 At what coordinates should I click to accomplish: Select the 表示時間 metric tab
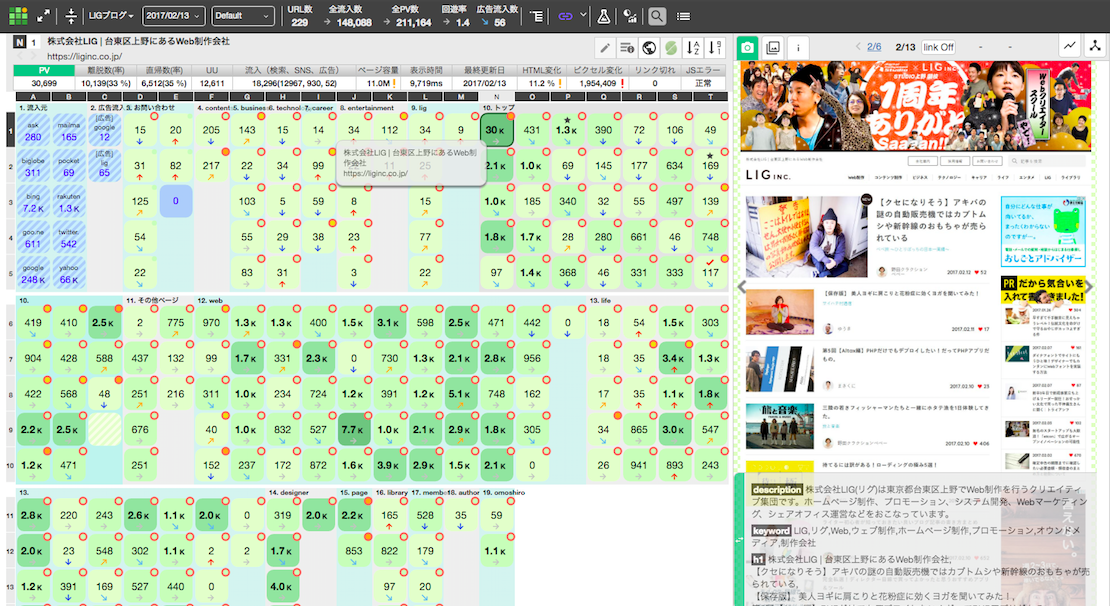coord(425,70)
